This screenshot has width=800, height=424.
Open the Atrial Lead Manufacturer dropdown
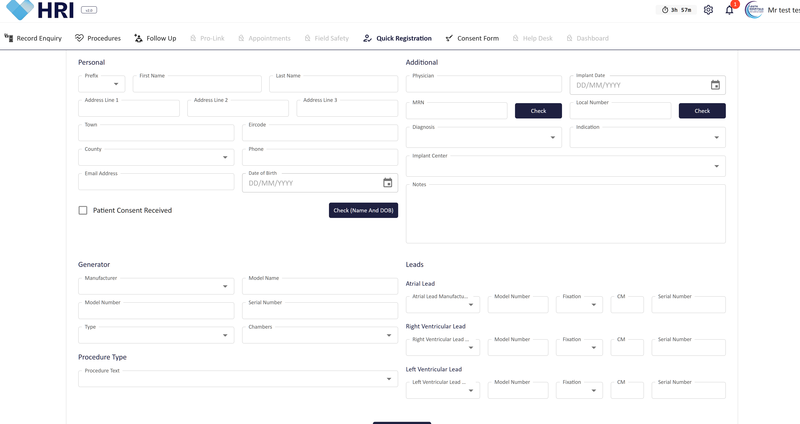[443, 305]
